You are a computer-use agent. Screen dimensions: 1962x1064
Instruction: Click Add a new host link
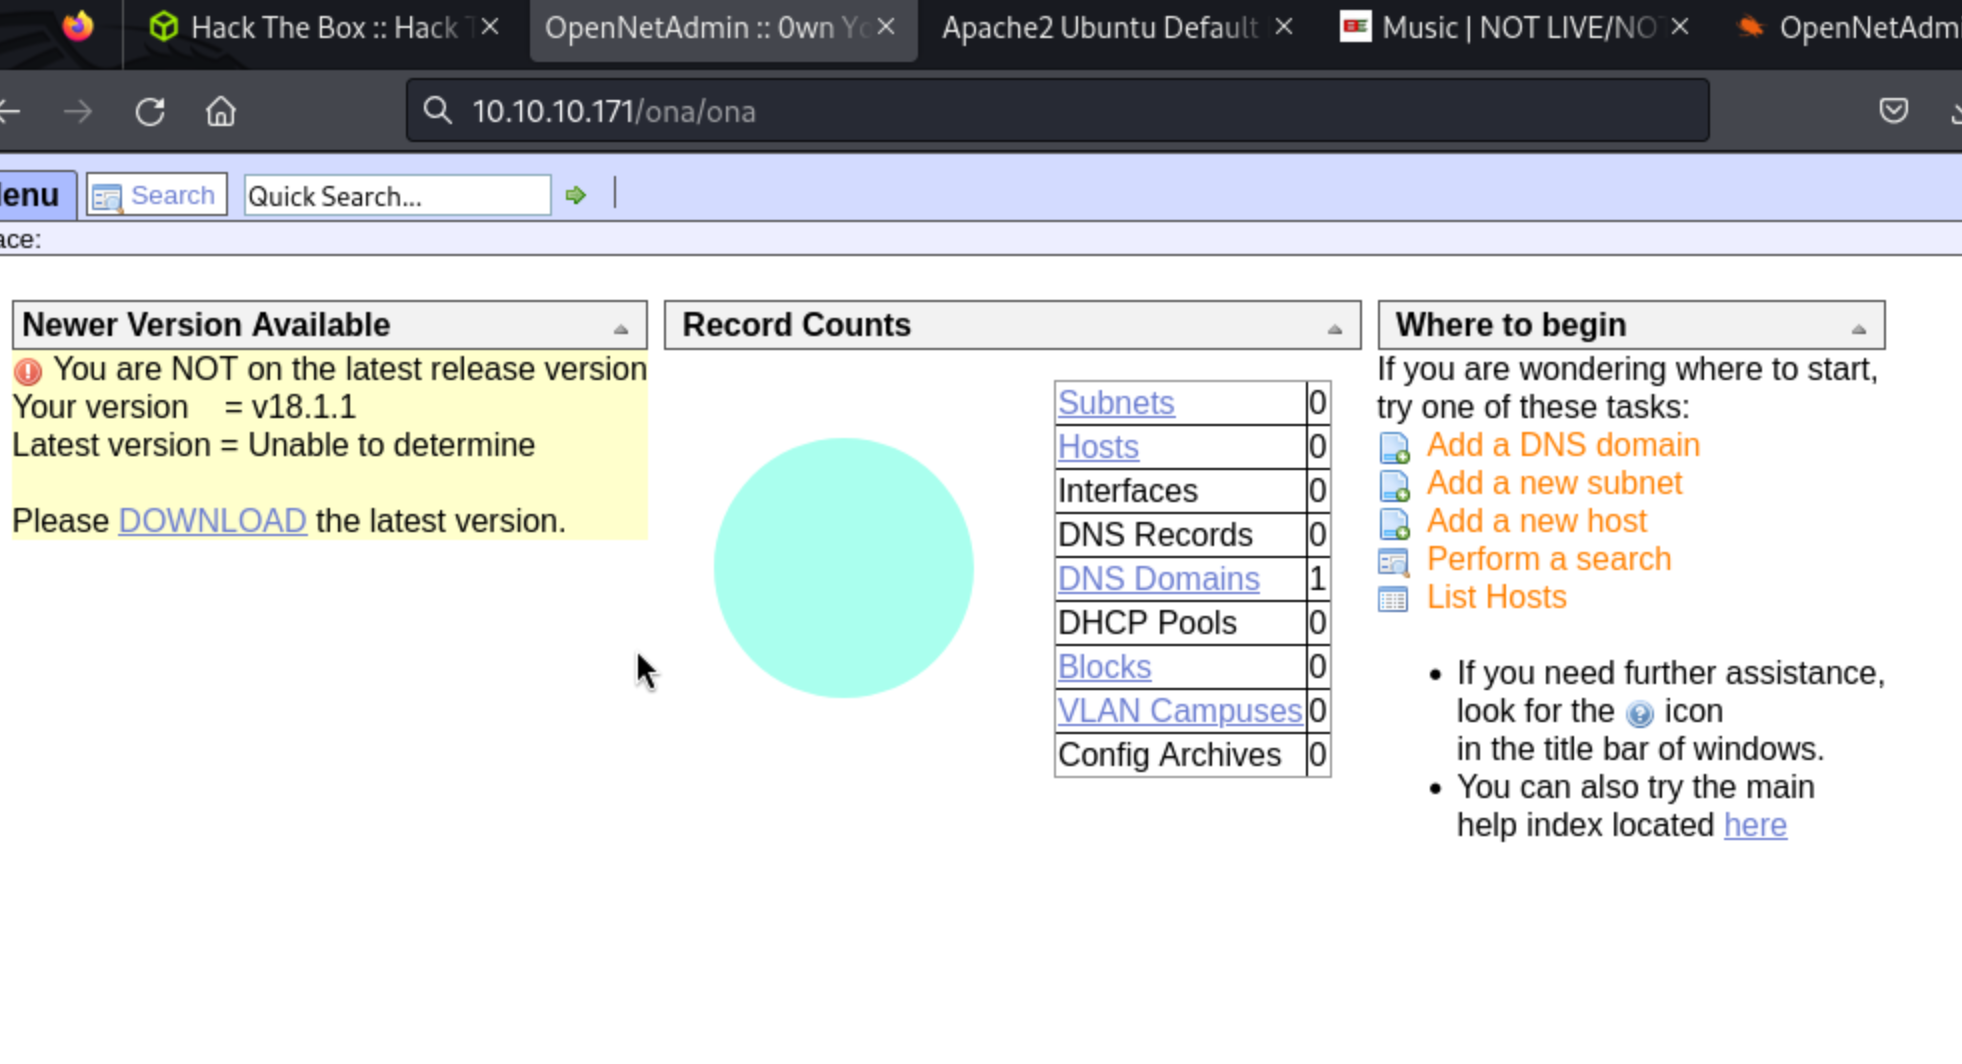pyautogui.click(x=1536, y=521)
